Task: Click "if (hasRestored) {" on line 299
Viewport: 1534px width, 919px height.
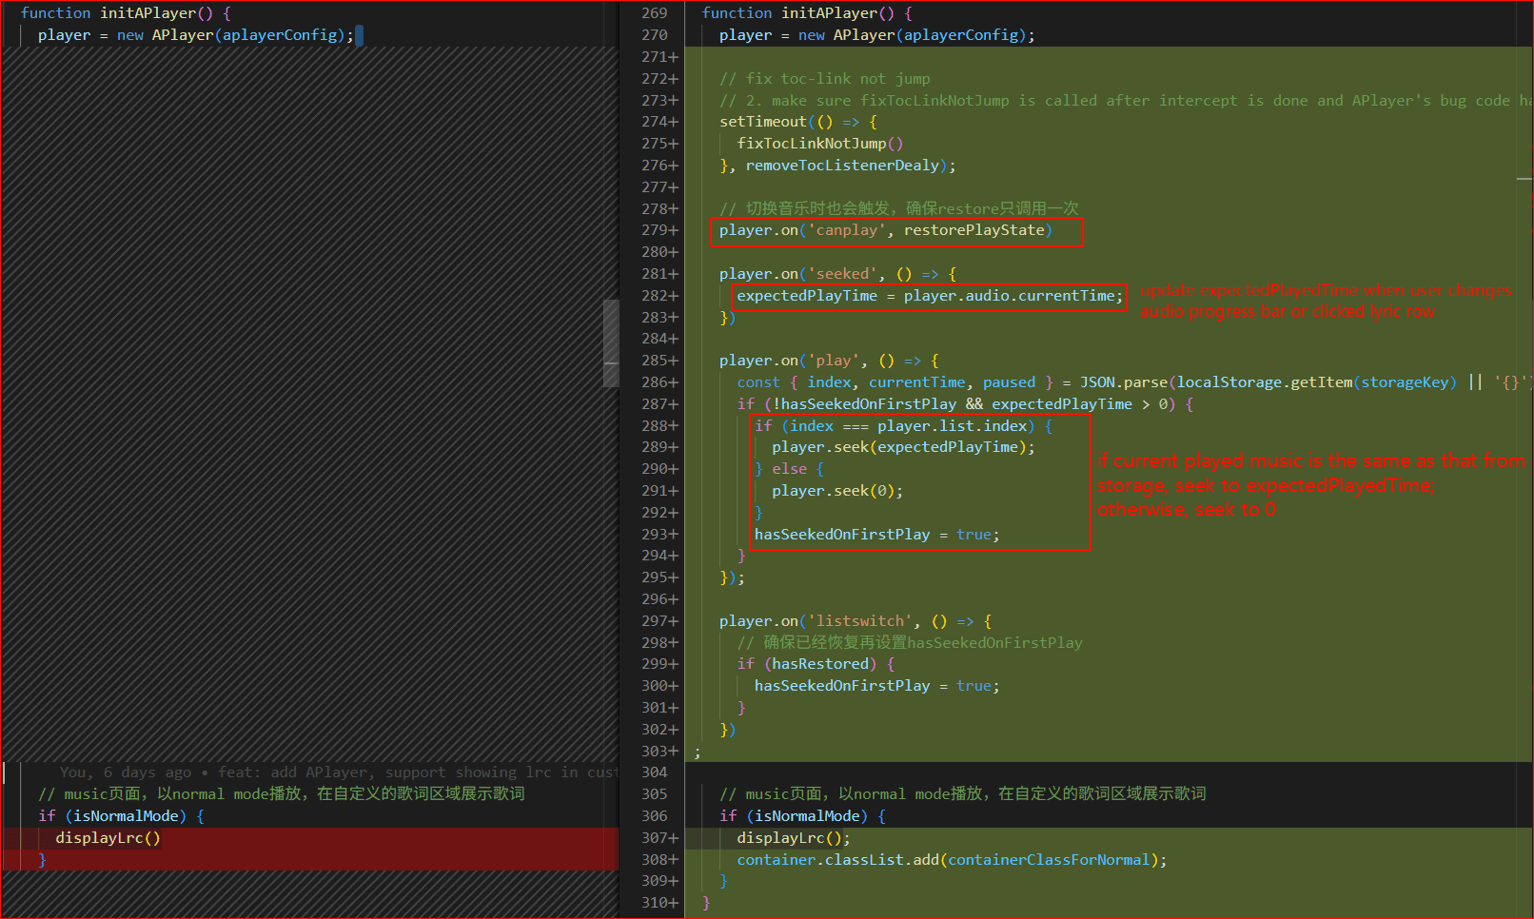Action: [x=816, y=665]
